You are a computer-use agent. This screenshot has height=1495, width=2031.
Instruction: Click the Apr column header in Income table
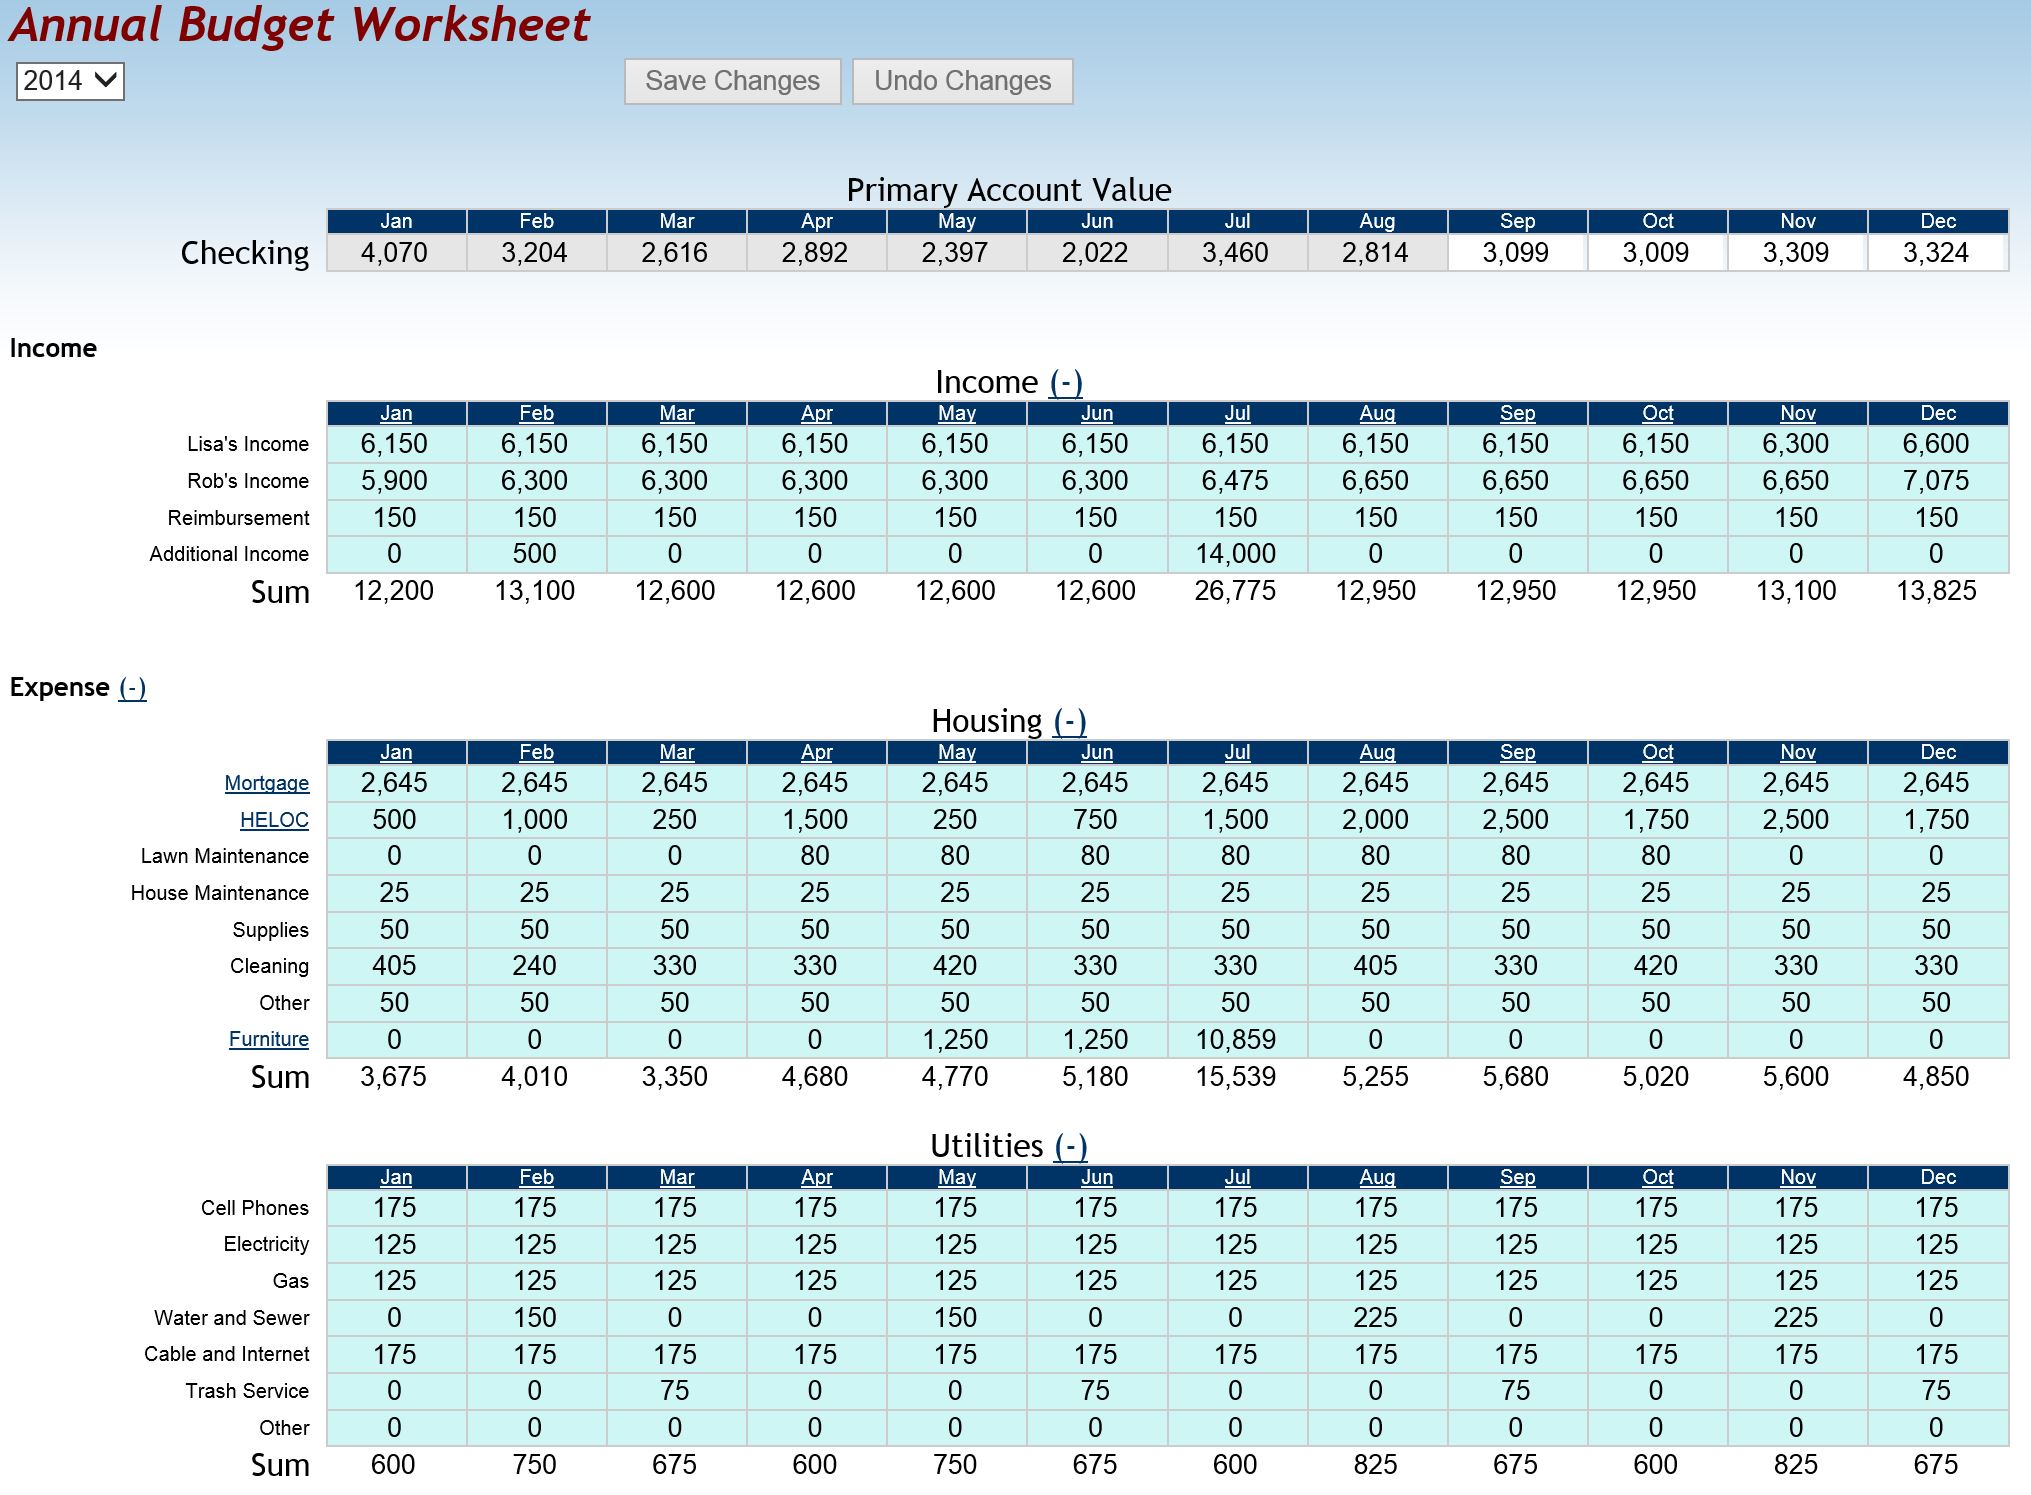click(x=816, y=413)
